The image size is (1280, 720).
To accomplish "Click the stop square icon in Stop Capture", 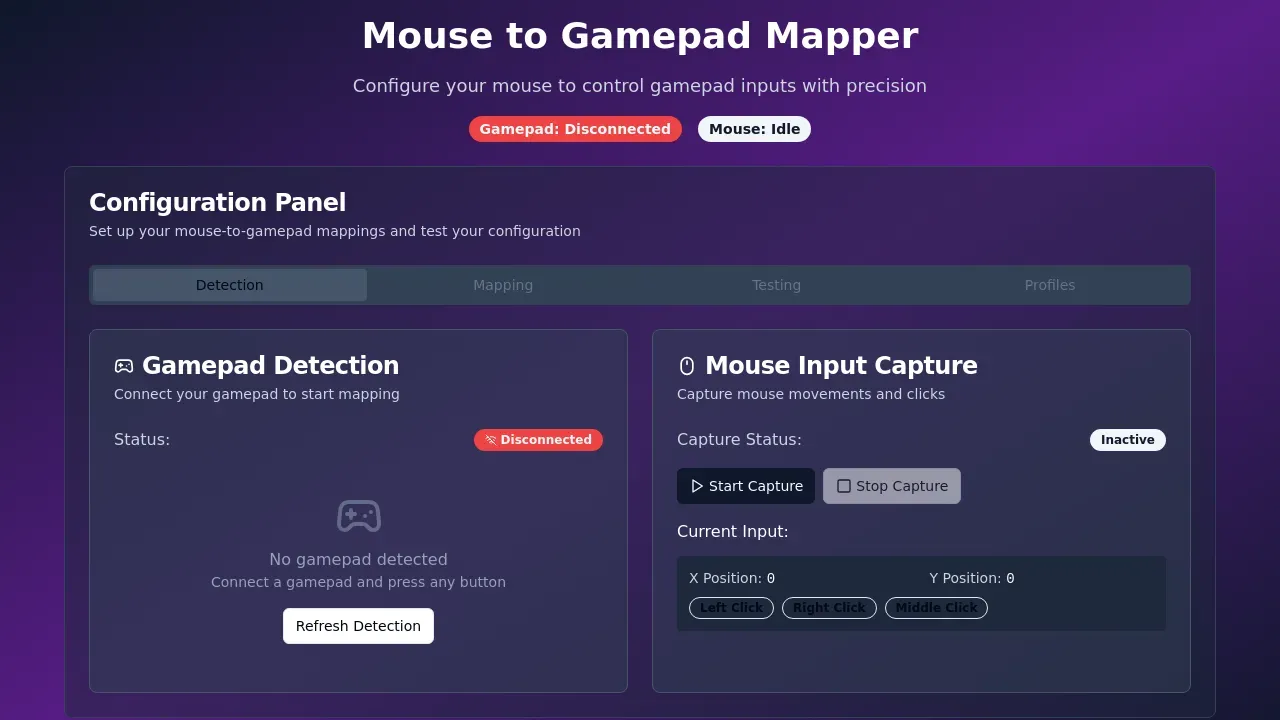I will tap(844, 486).
